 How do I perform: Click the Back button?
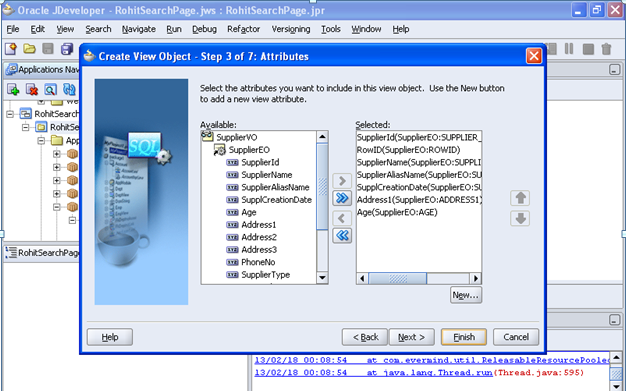coord(365,337)
